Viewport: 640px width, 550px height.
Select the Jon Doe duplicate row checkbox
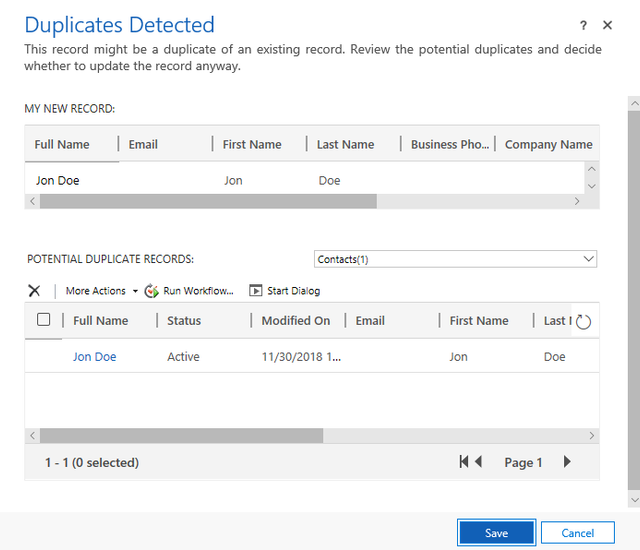(x=43, y=357)
